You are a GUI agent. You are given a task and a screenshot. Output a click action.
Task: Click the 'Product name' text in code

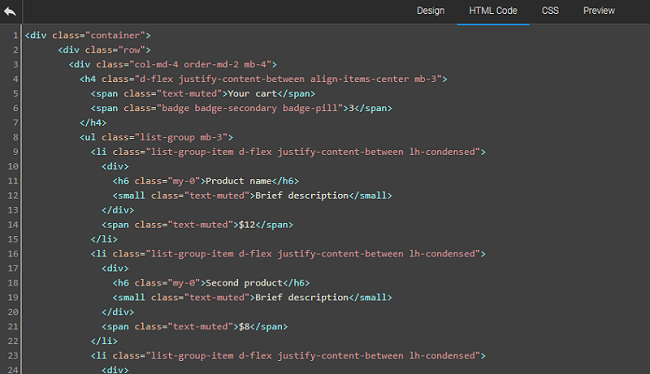click(x=238, y=181)
